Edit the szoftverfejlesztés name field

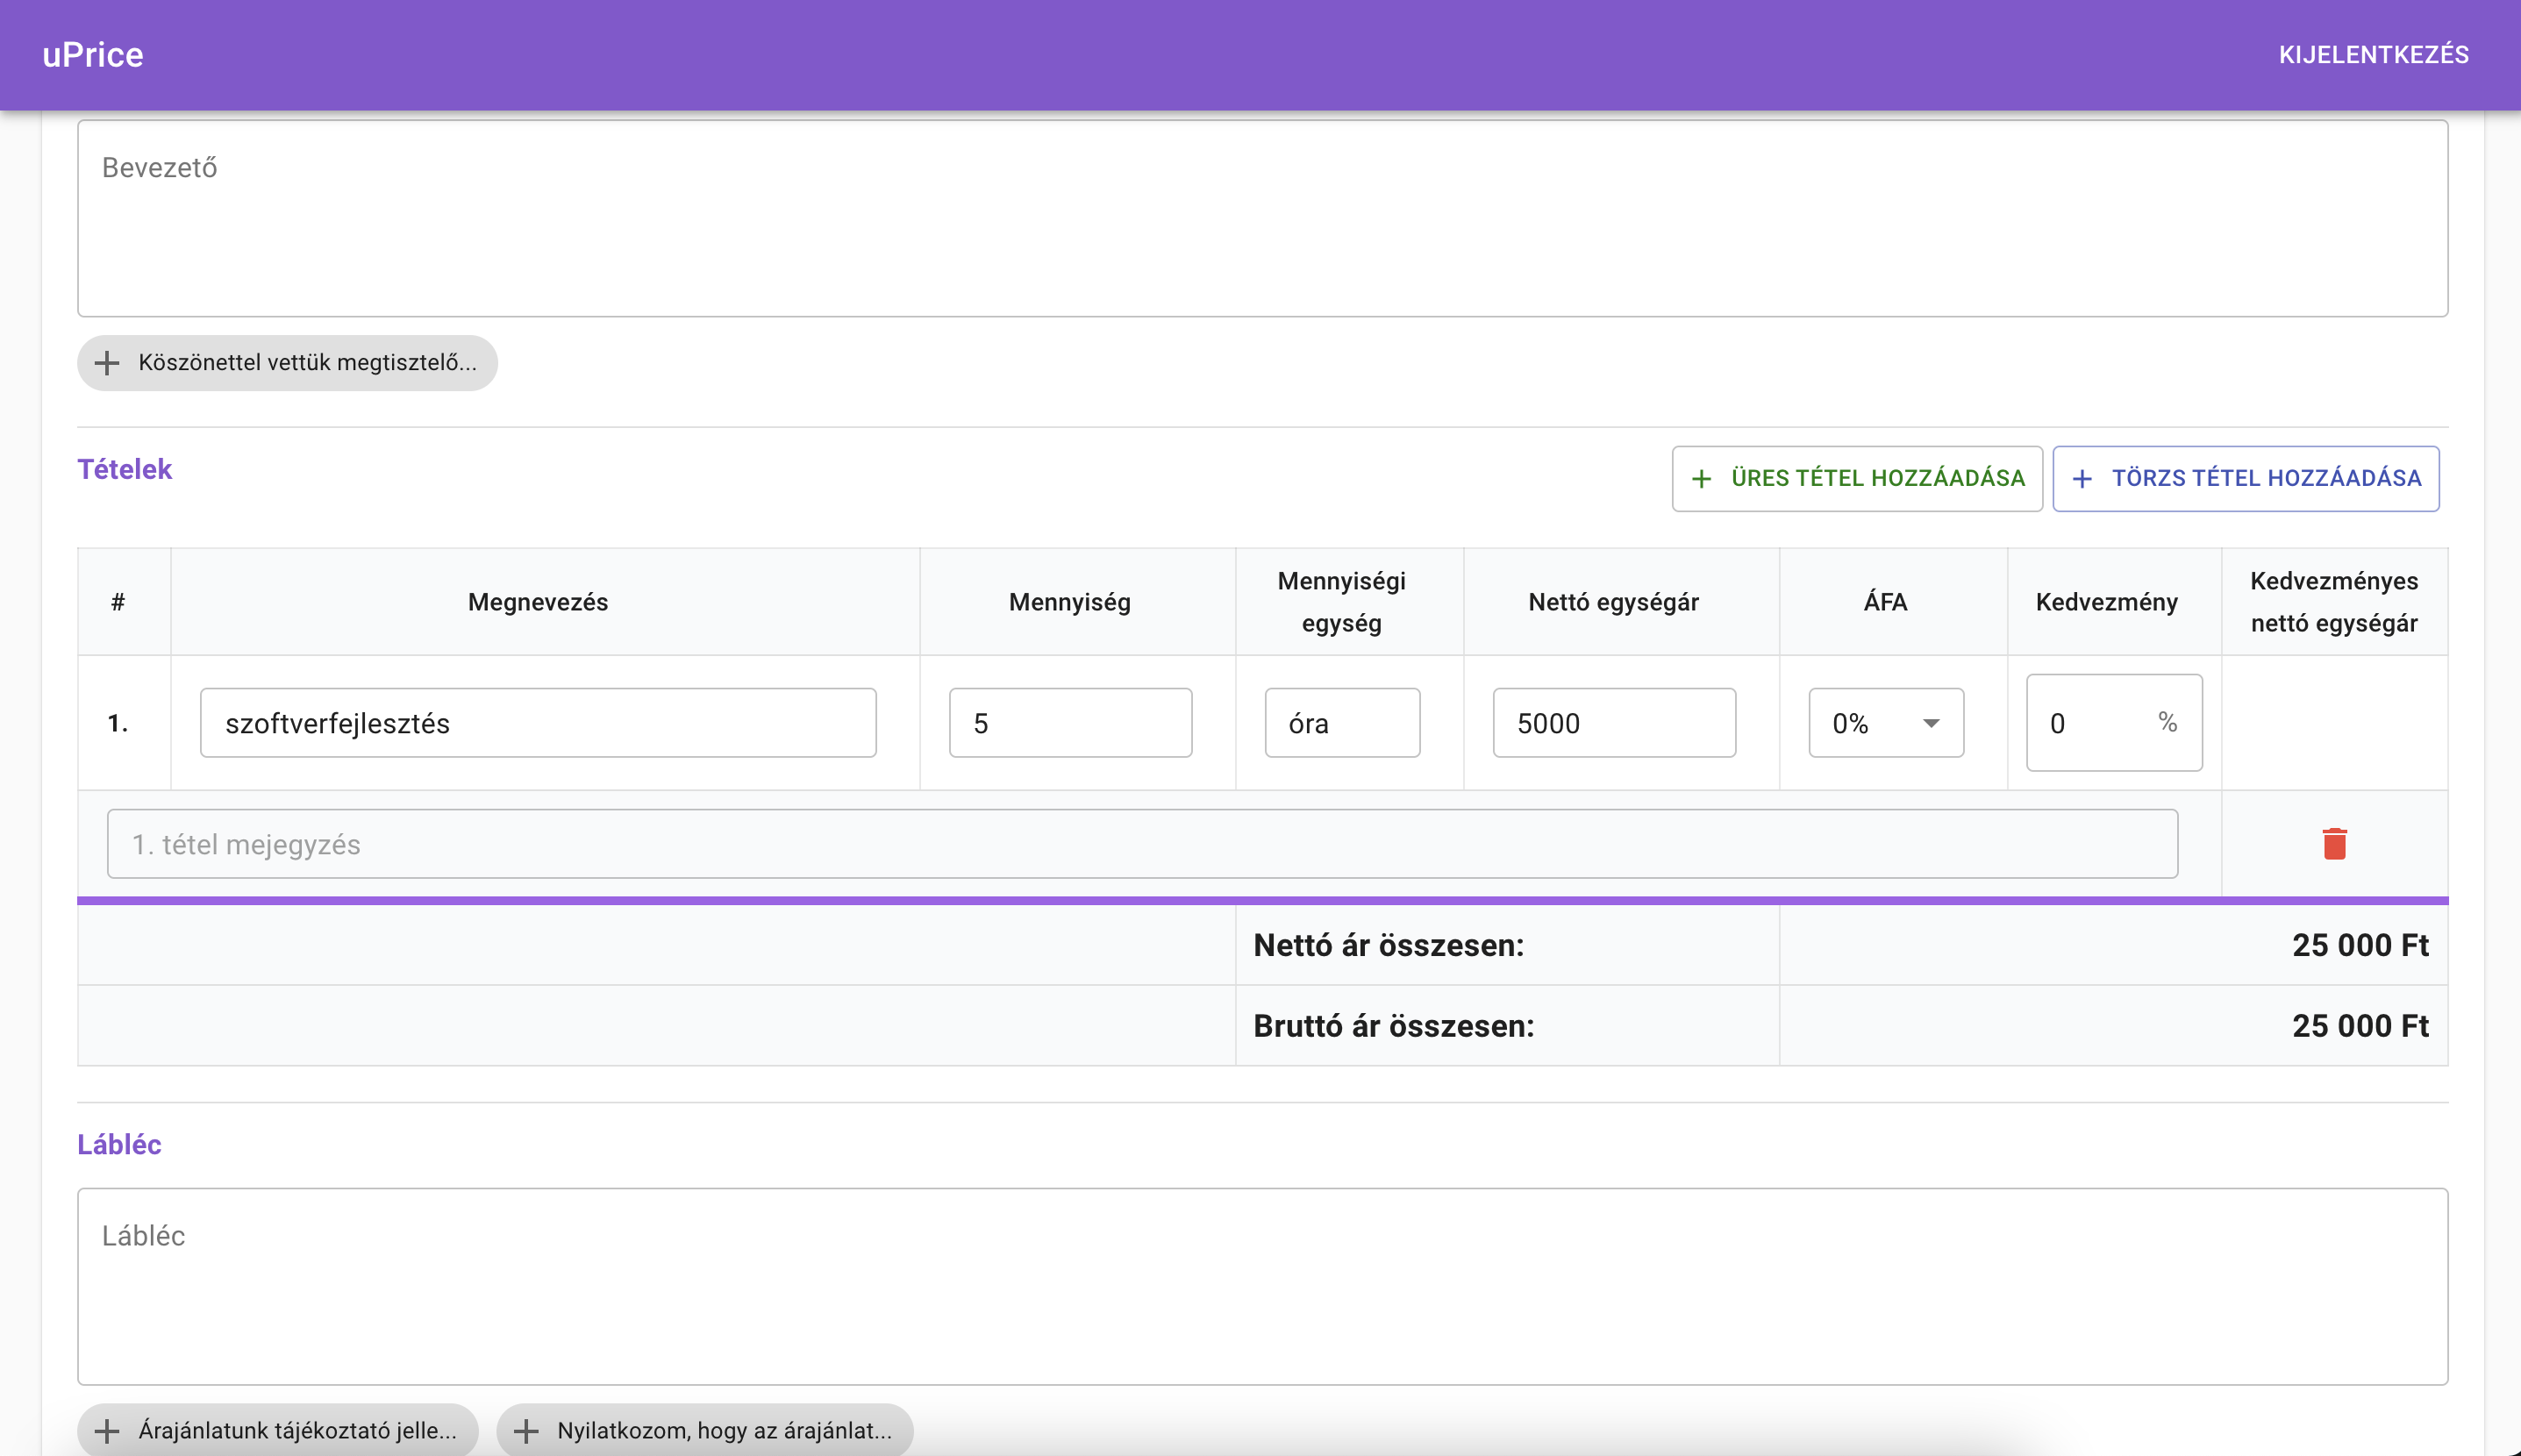(538, 723)
